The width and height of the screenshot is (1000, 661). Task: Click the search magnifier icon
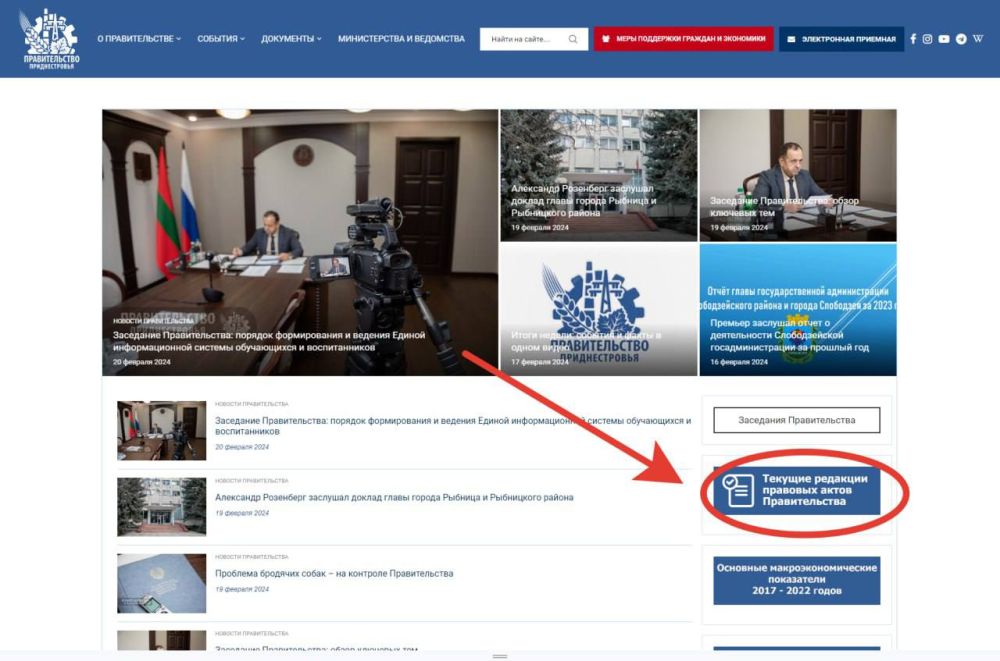(573, 39)
